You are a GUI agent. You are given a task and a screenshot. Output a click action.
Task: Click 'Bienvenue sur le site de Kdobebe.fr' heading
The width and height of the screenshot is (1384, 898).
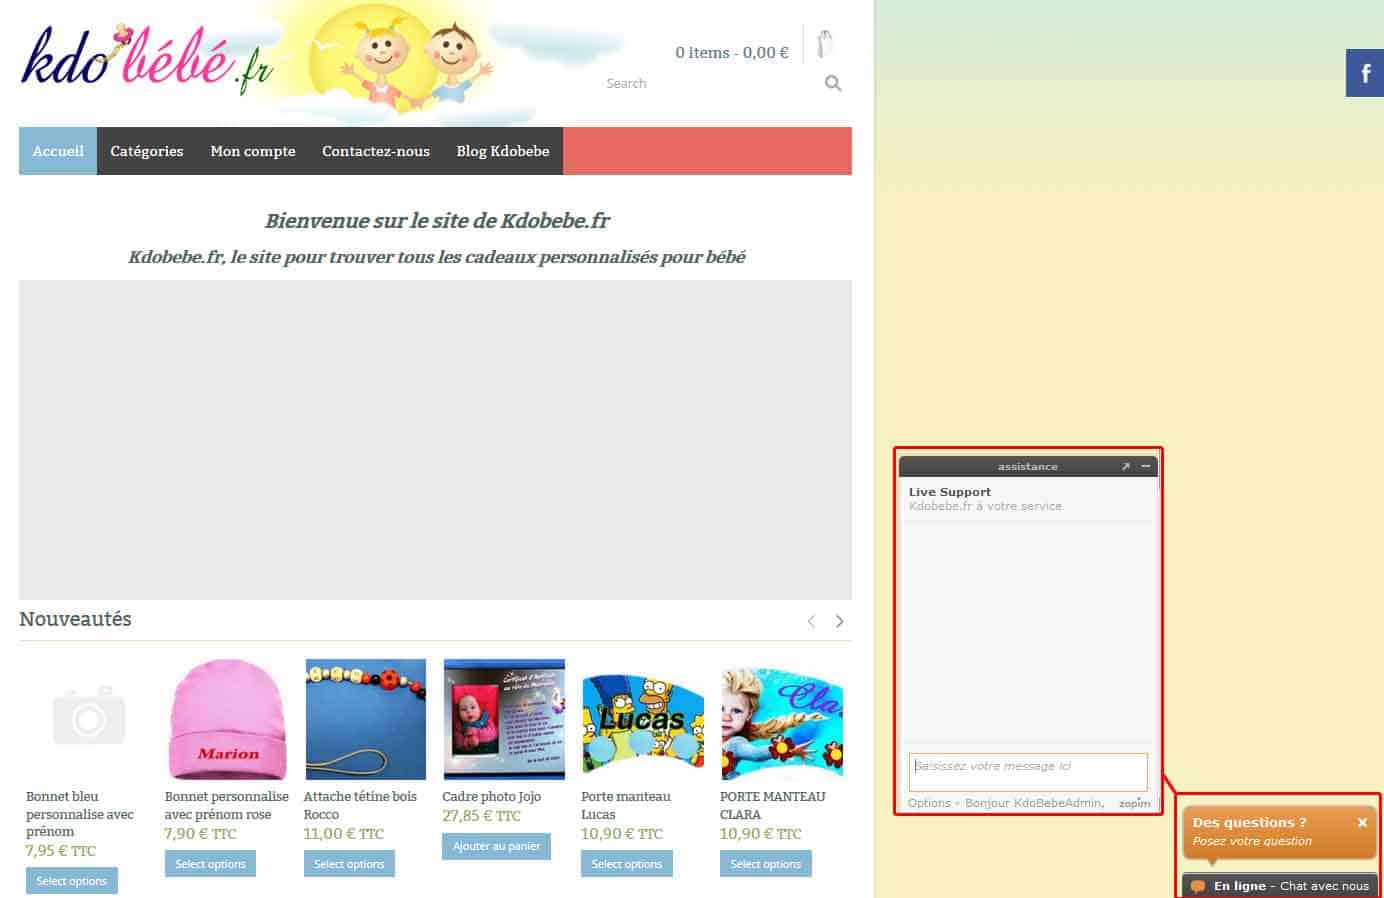437,221
